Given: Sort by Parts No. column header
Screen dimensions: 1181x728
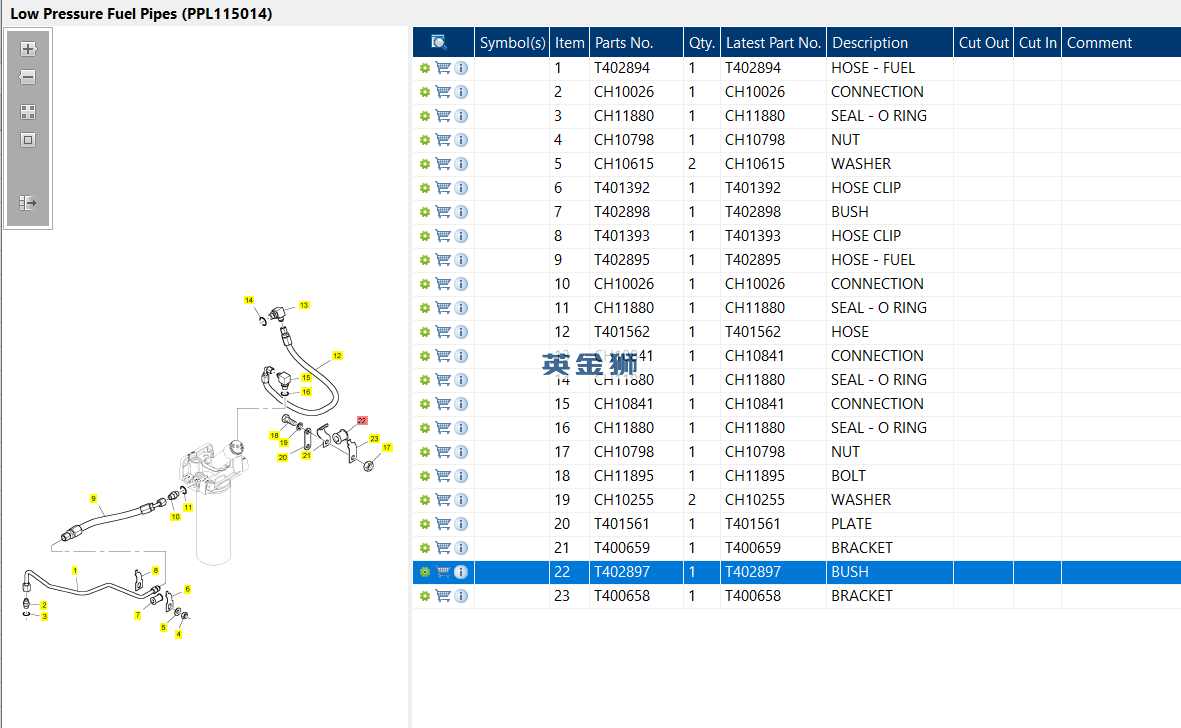Looking at the screenshot, I should pyautogui.click(x=636, y=42).
